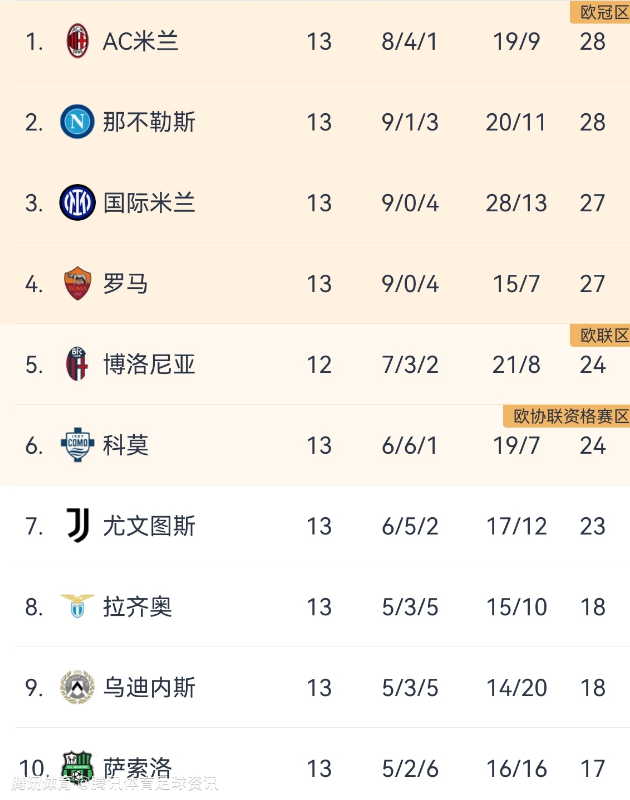The image size is (630, 800).
Task: Select the Lazio eagle crest
Action: tap(77, 606)
